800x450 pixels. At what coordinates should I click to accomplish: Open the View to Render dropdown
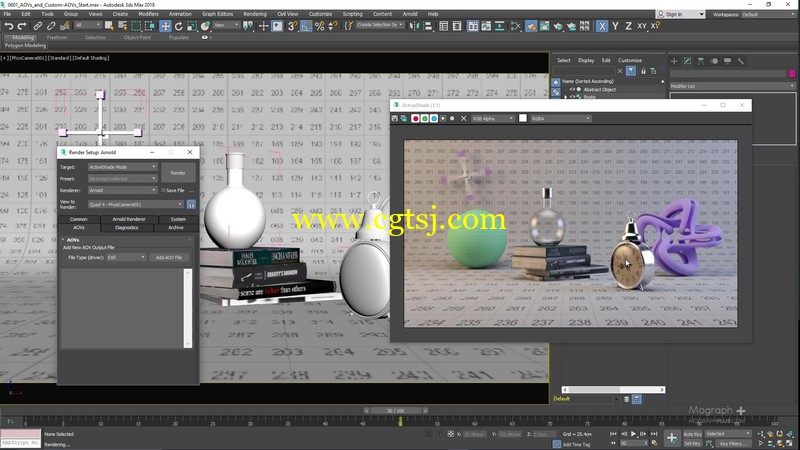click(136, 205)
